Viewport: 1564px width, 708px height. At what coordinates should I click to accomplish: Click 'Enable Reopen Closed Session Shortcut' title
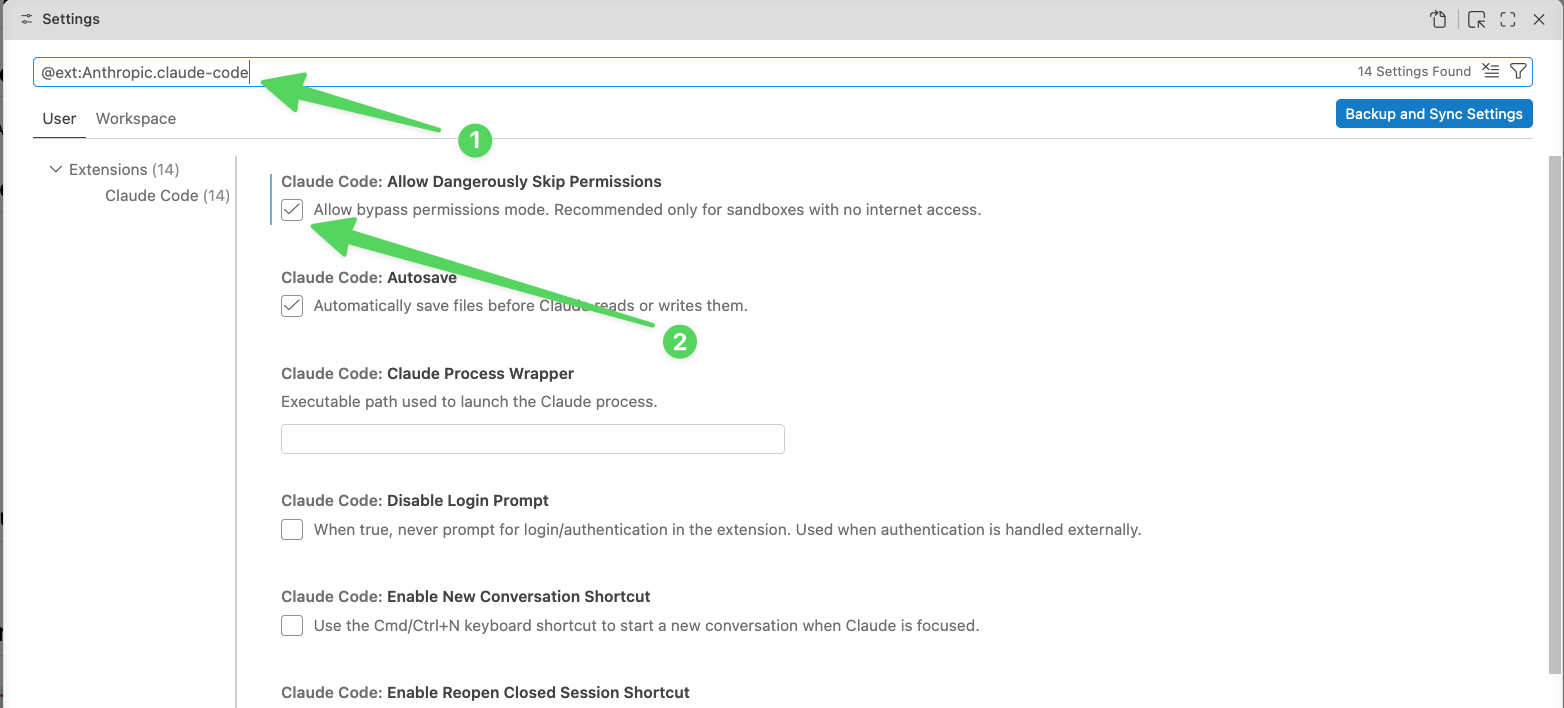[538, 692]
